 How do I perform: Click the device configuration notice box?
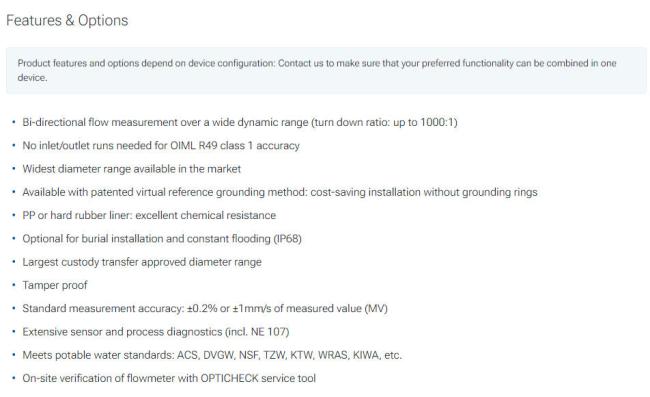326,70
